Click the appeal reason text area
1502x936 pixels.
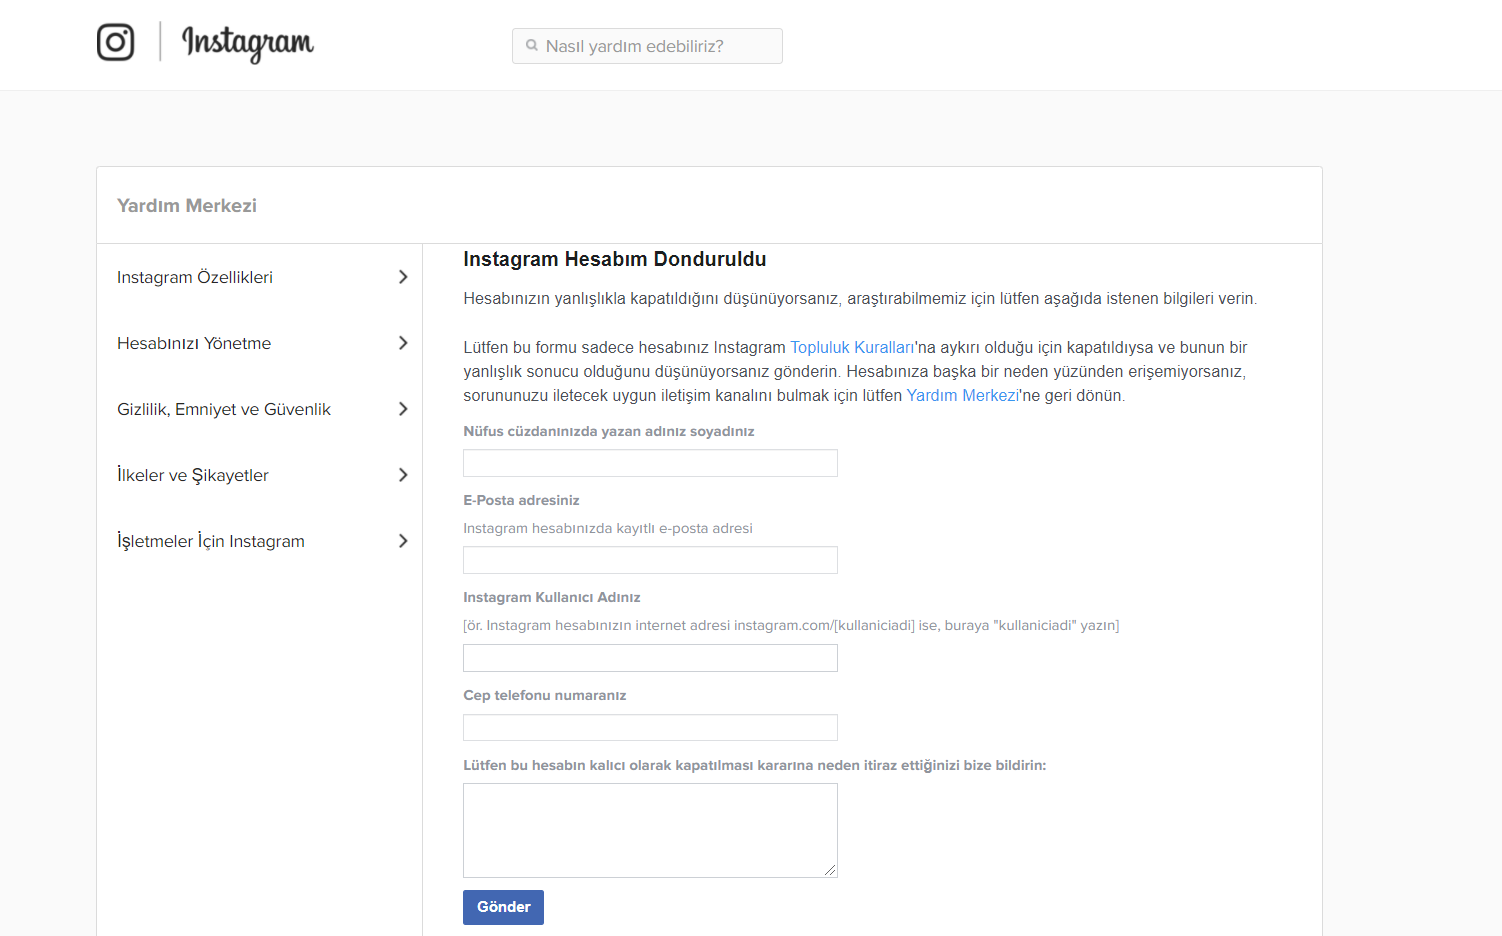[x=650, y=830]
